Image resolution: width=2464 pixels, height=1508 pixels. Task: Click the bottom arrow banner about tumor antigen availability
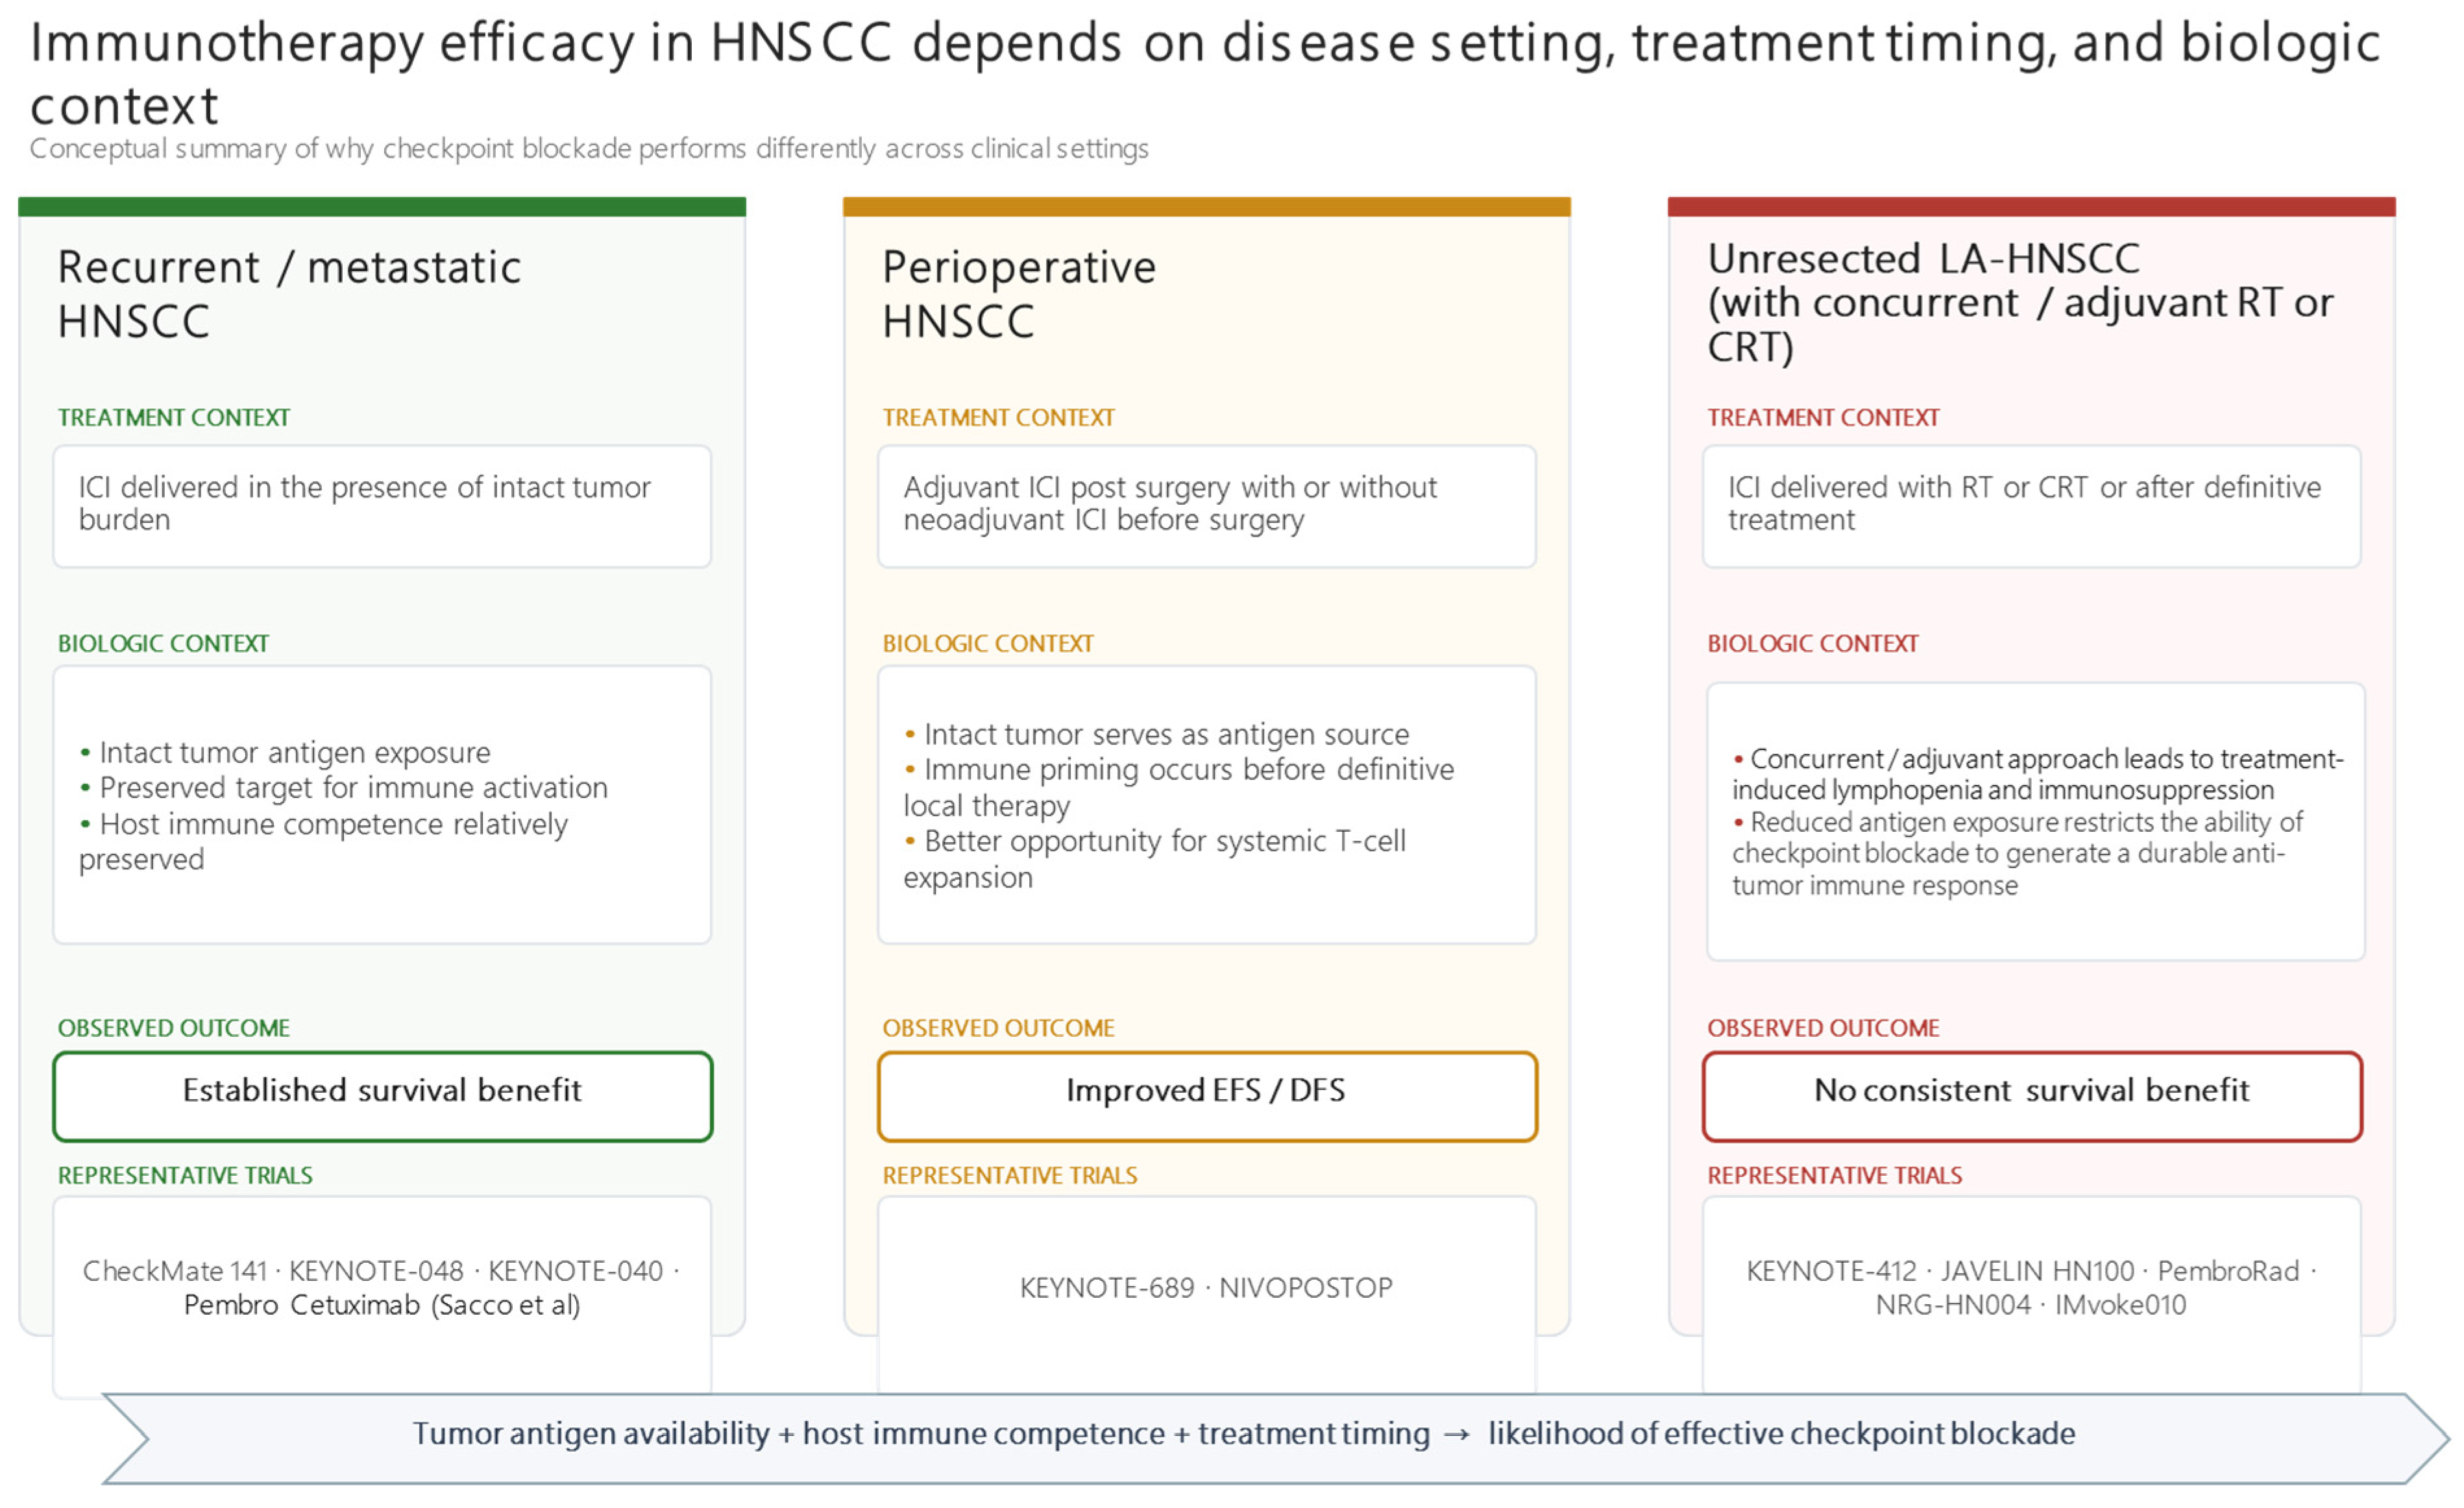(1275, 1438)
